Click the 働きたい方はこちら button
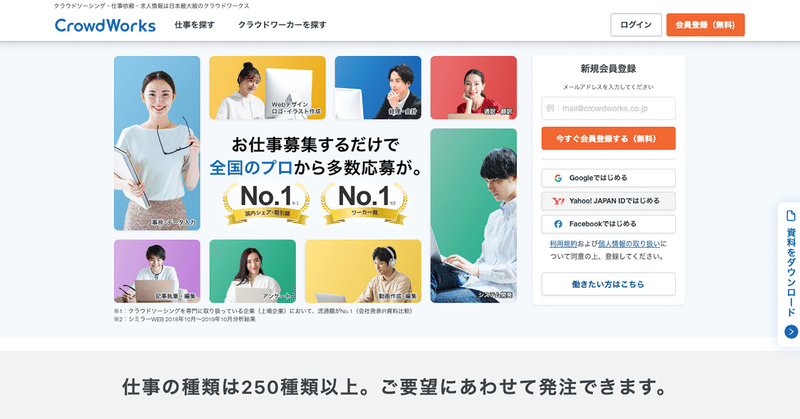Viewport: 800px width, 419px height. [x=608, y=284]
